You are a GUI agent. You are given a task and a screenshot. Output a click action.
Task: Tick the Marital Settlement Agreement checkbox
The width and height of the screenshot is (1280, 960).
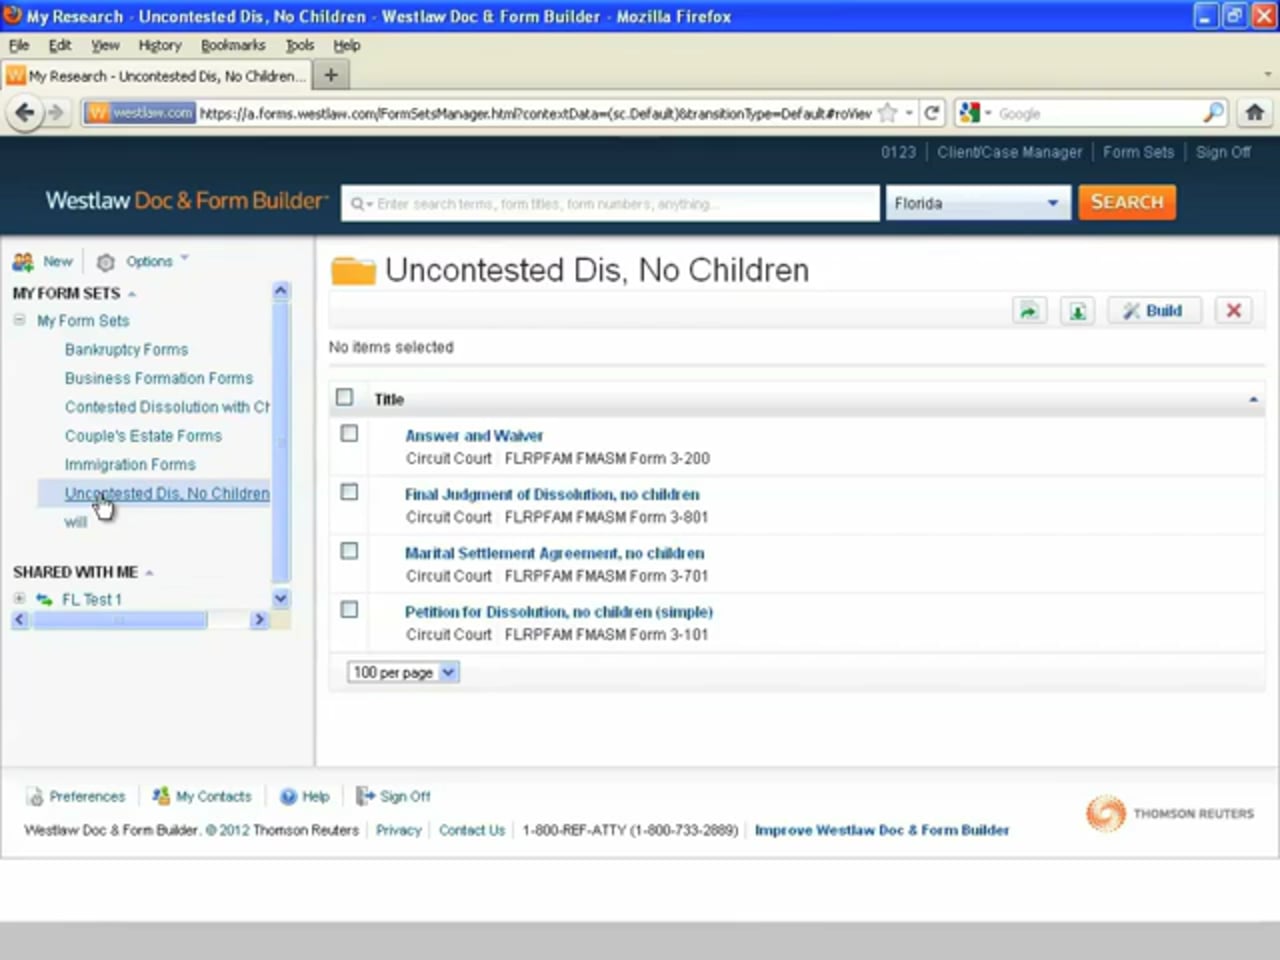pos(349,551)
